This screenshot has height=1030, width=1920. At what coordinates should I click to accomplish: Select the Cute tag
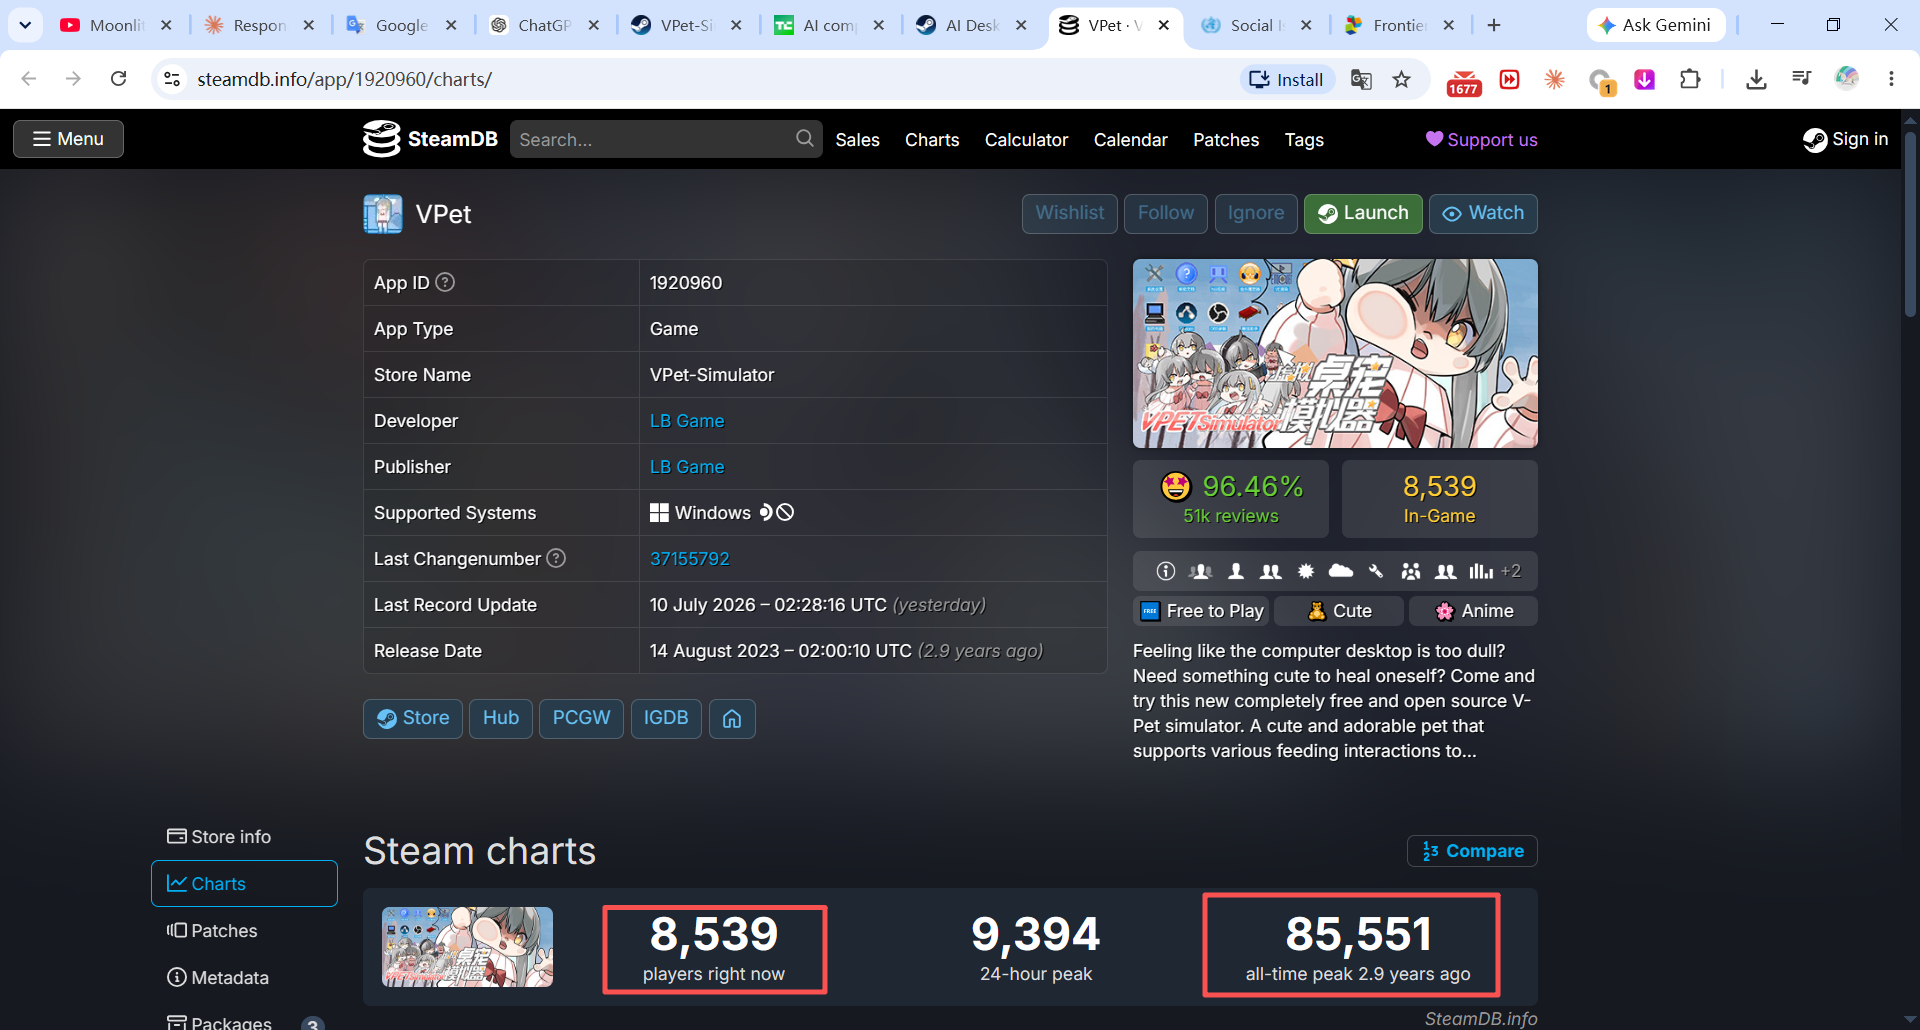pyautogui.click(x=1339, y=611)
